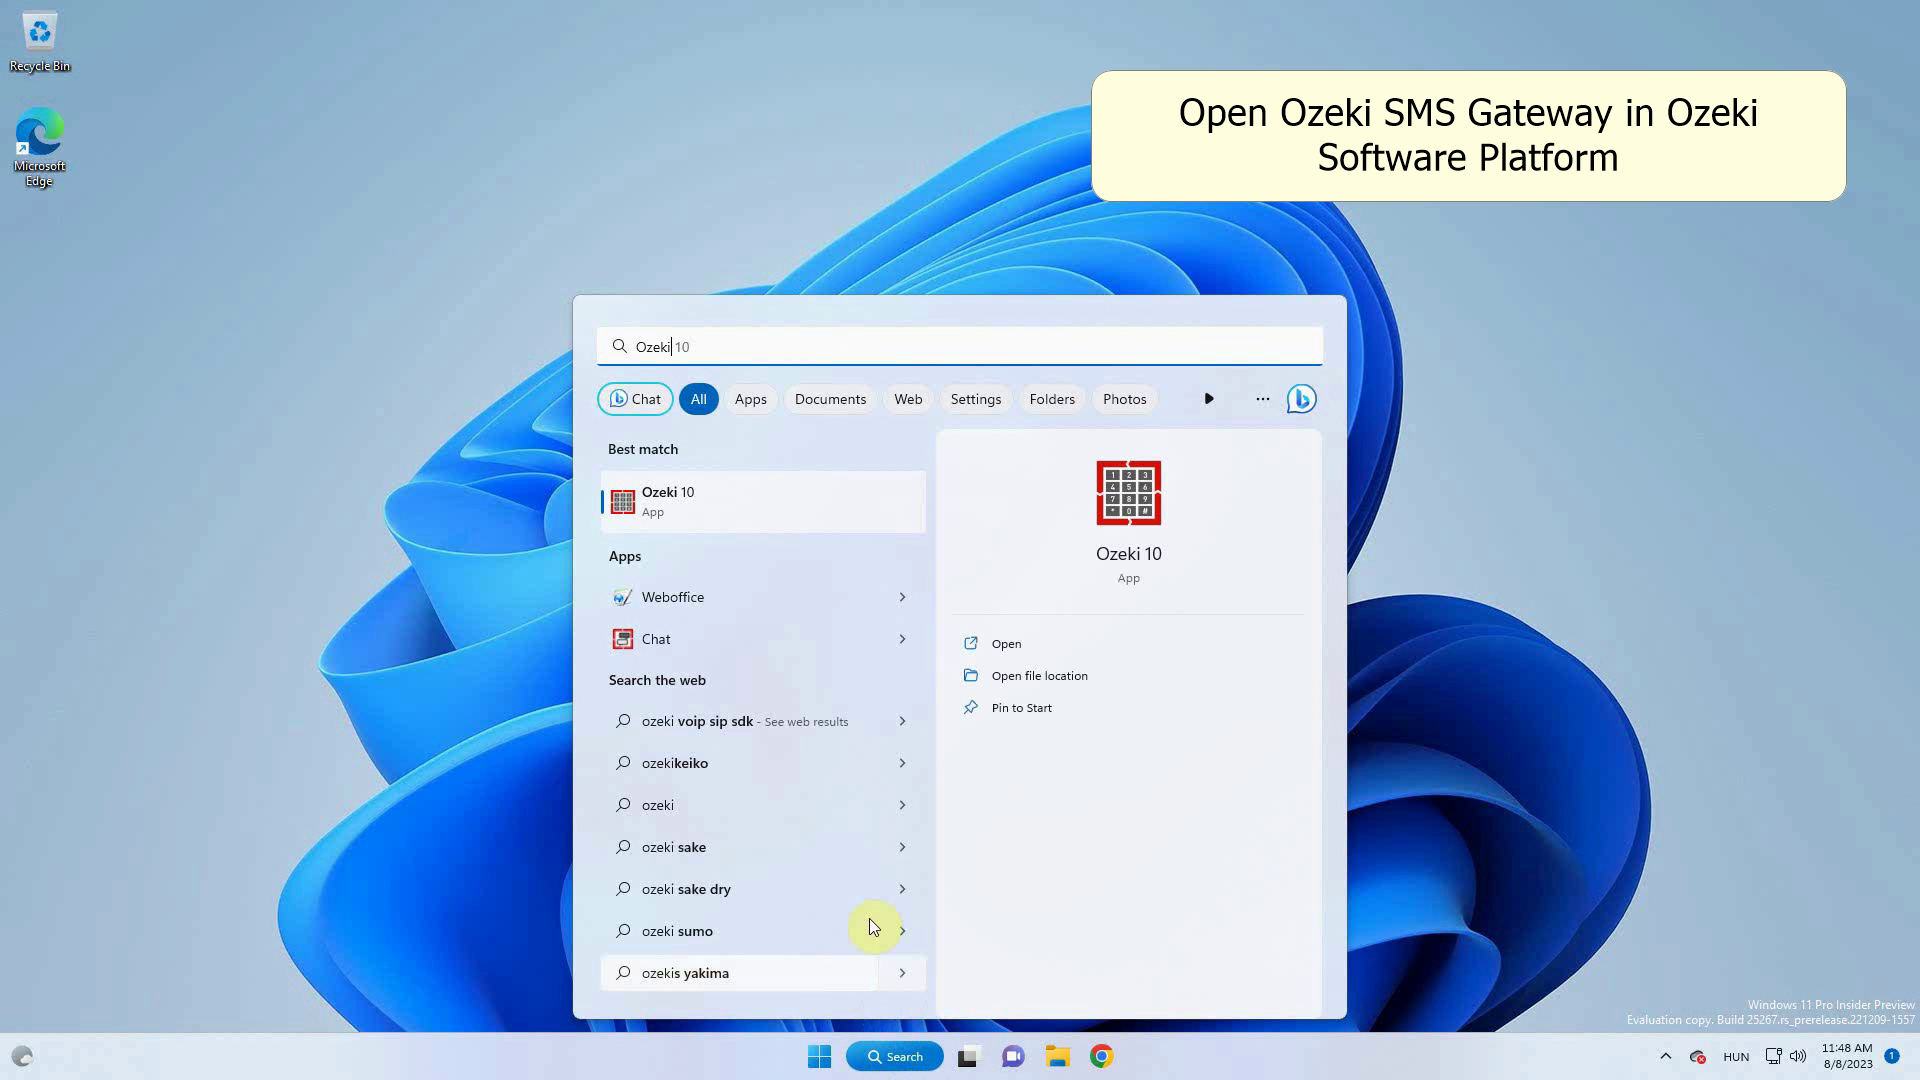Image resolution: width=1920 pixels, height=1080 pixels.
Task: Switch to the Folders filter tab
Action: (1052, 399)
